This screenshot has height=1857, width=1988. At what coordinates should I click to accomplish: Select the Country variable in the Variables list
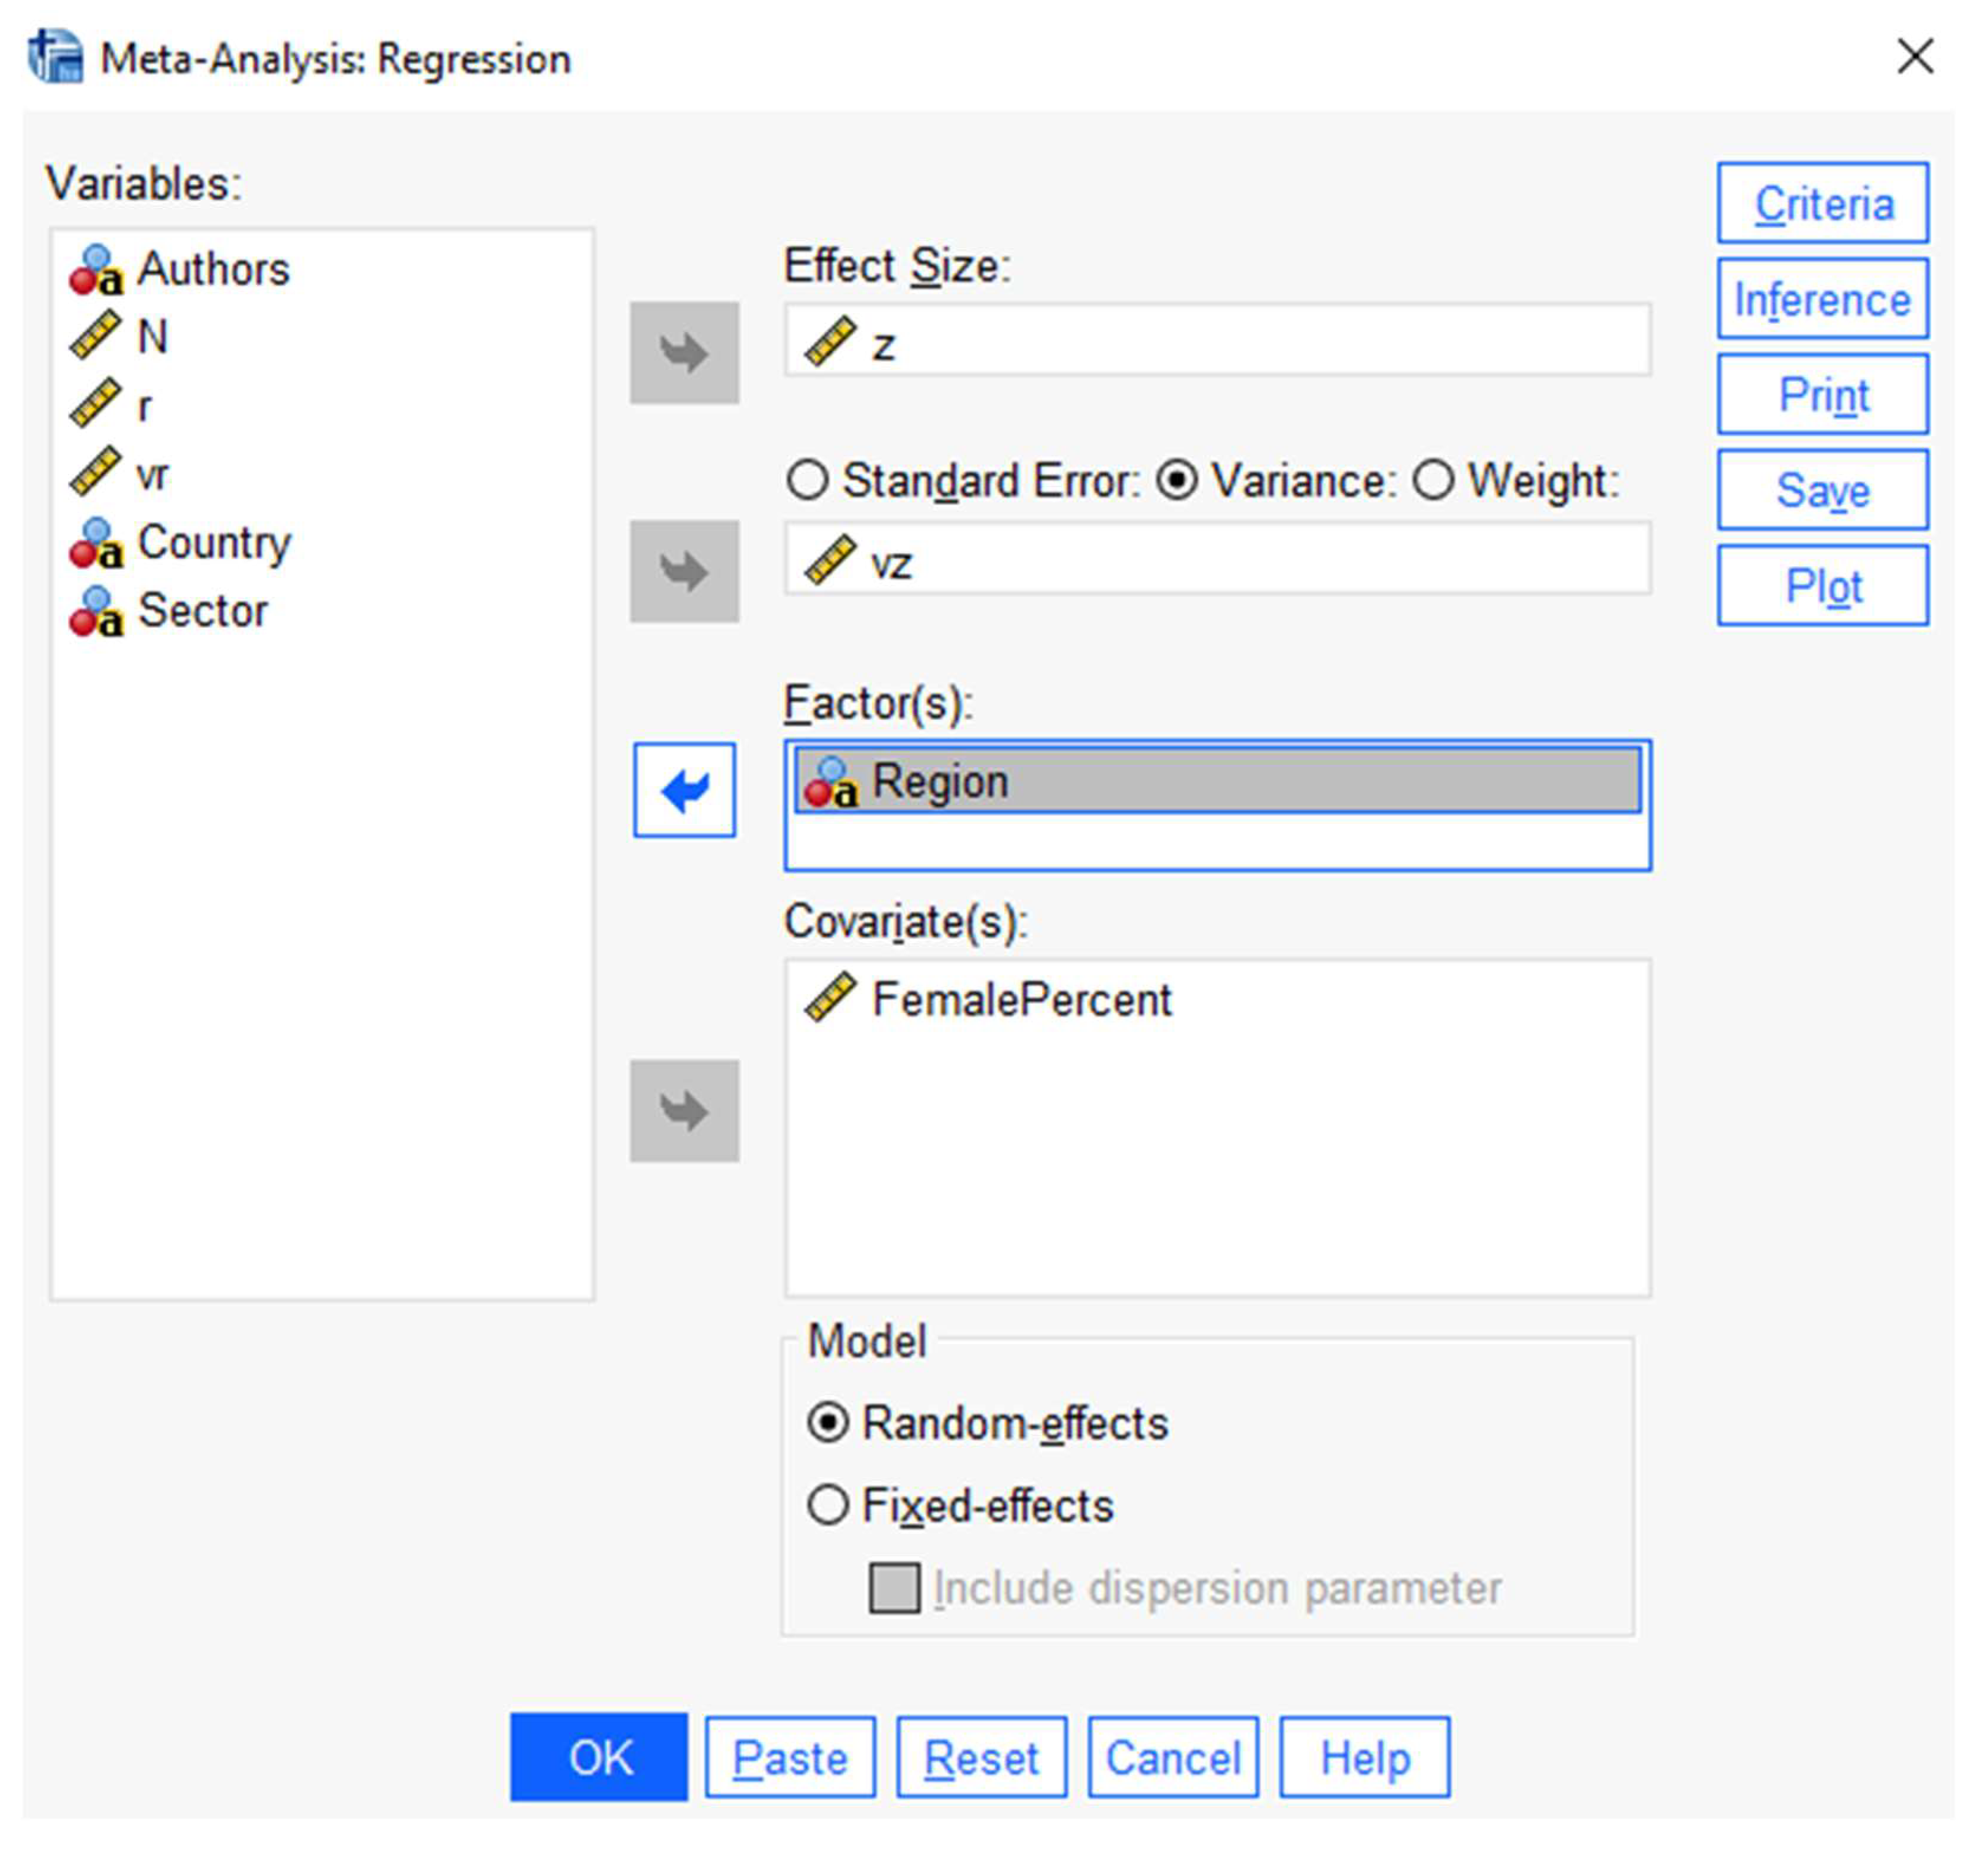212,543
